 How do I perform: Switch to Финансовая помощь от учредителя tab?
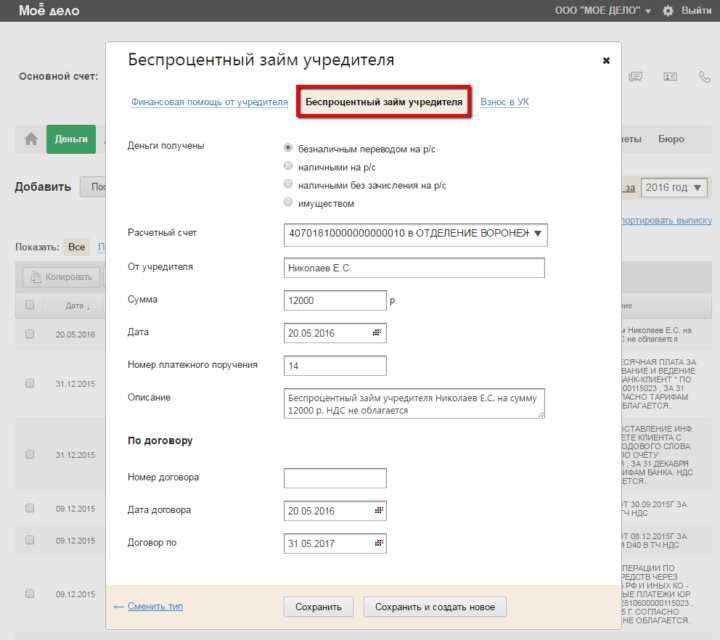pyautogui.click(x=209, y=102)
